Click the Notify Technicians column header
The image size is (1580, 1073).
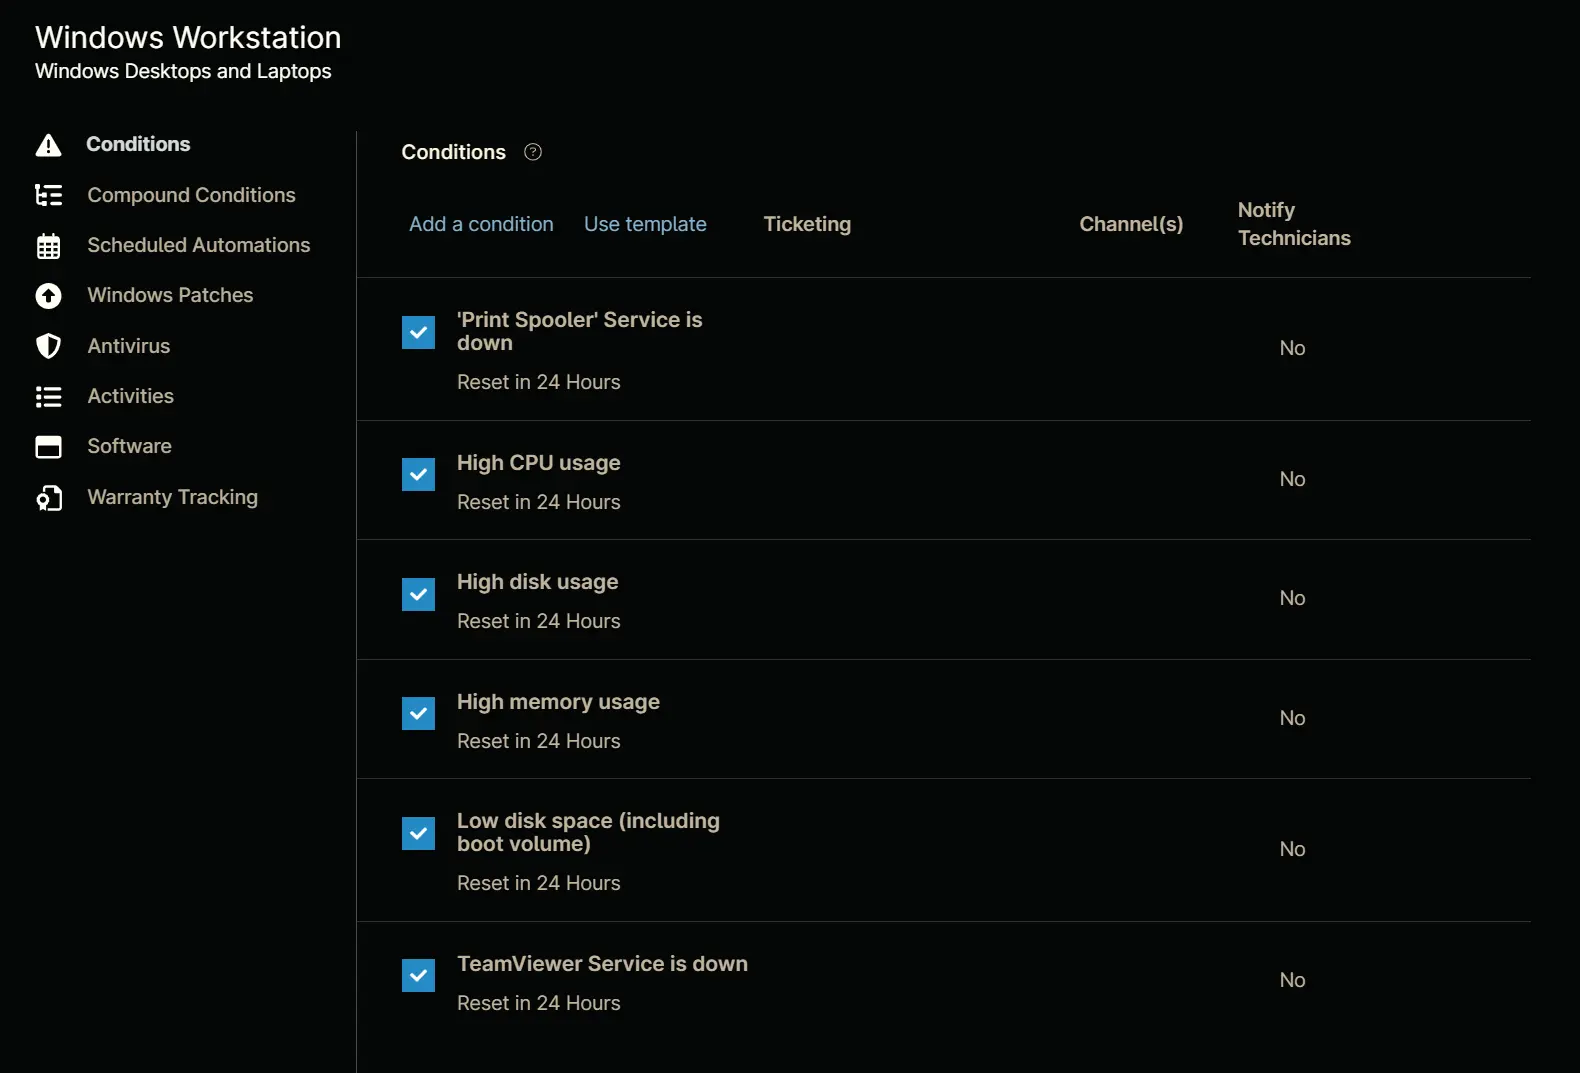coord(1294,224)
